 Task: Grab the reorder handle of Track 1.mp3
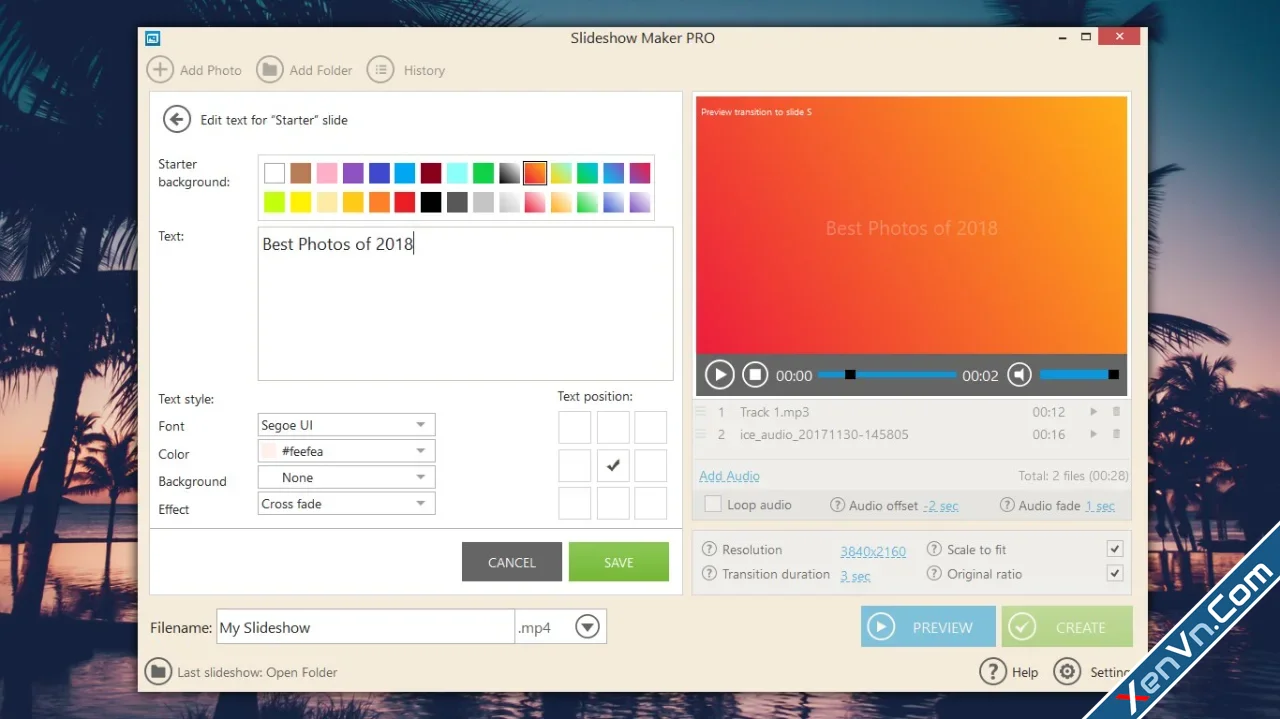point(701,412)
